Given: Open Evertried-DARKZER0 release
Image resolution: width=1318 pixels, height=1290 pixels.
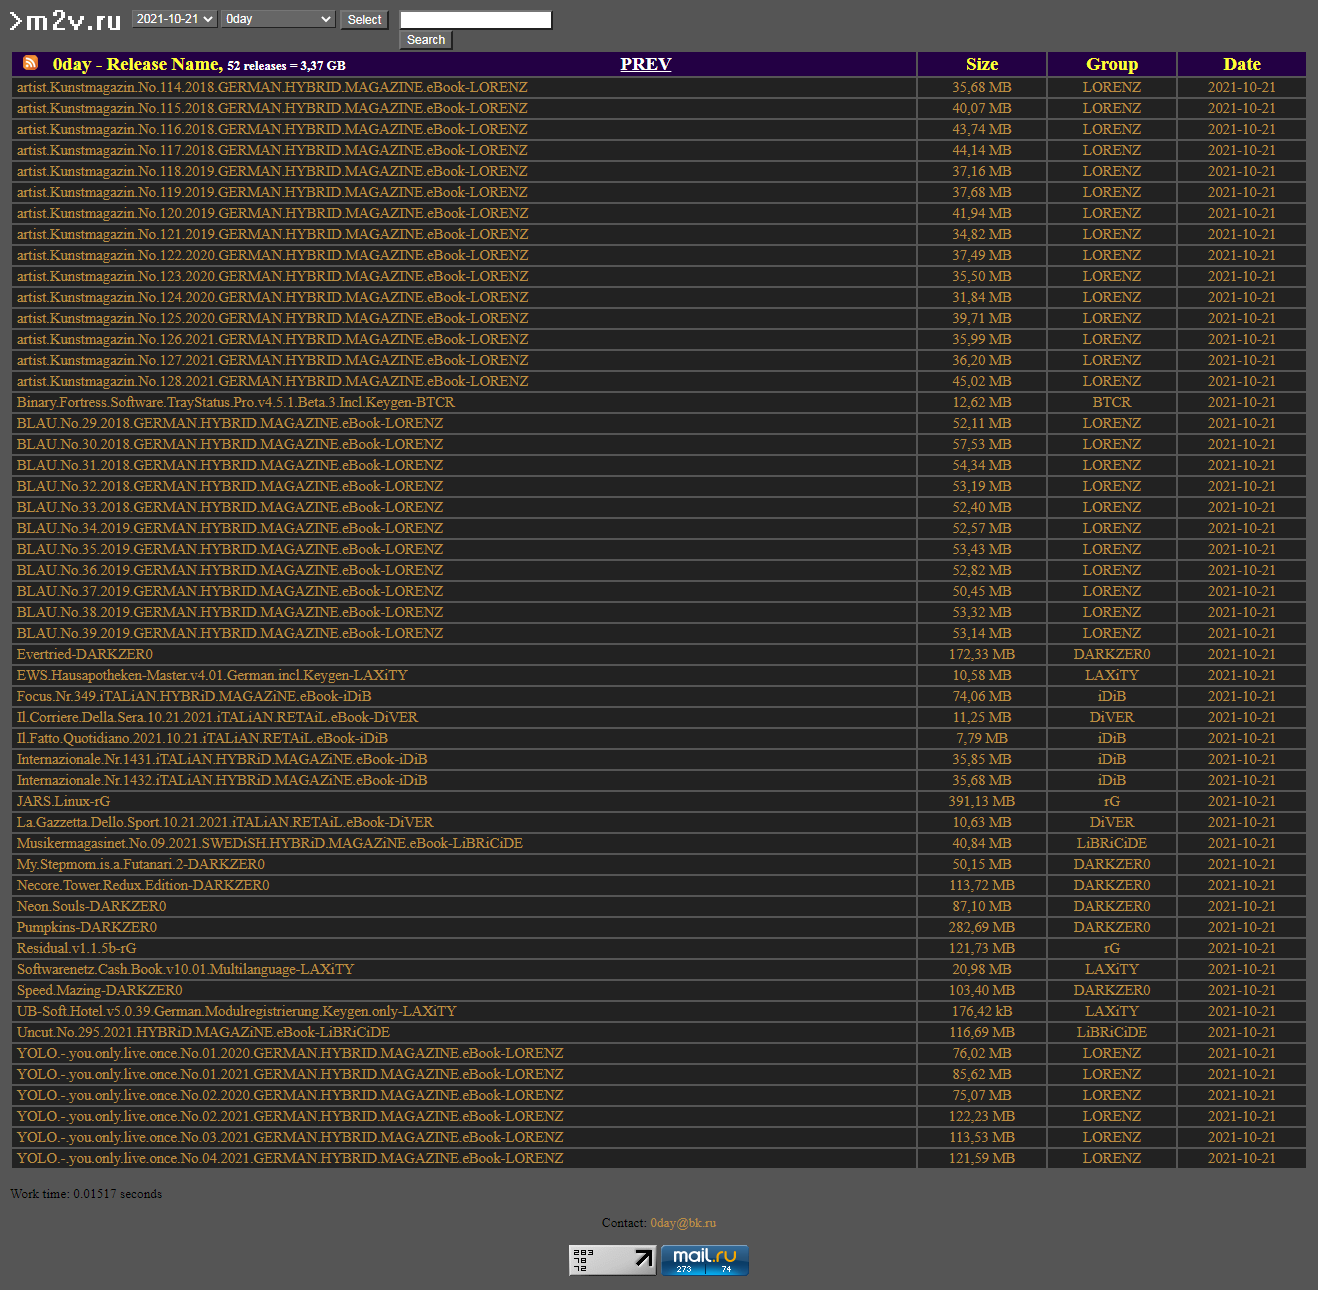Looking at the screenshot, I should point(85,654).
